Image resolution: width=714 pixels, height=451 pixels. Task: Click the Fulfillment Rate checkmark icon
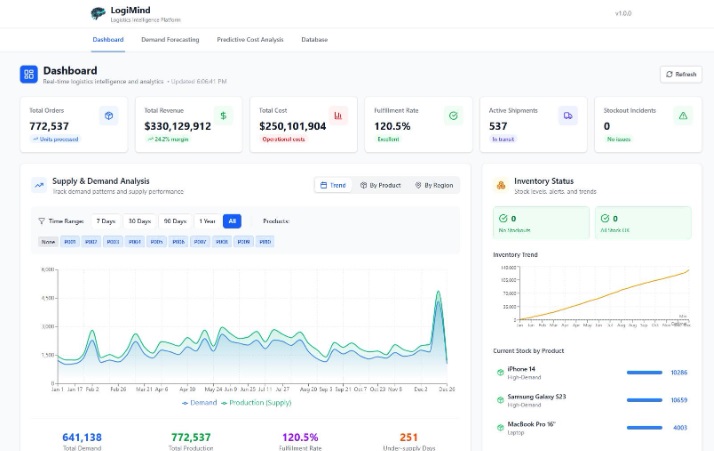453,116
